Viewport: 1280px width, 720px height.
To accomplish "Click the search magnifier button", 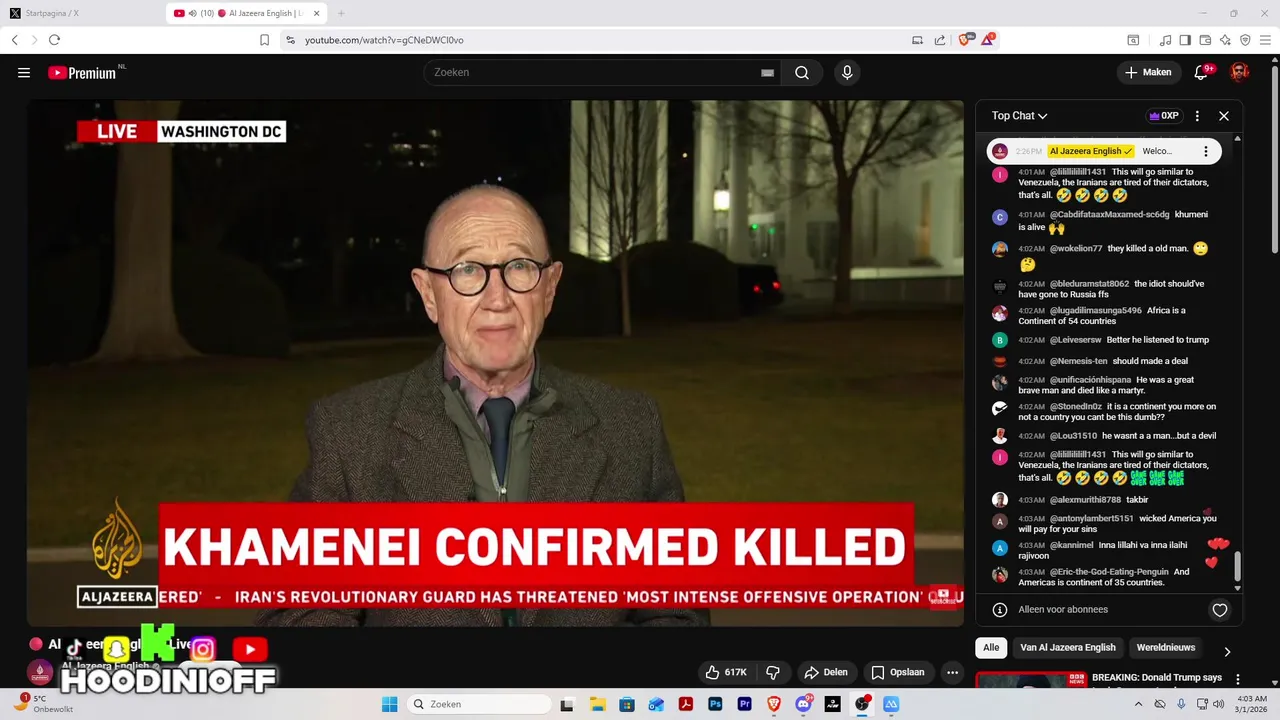I will (x=802, y=72).
